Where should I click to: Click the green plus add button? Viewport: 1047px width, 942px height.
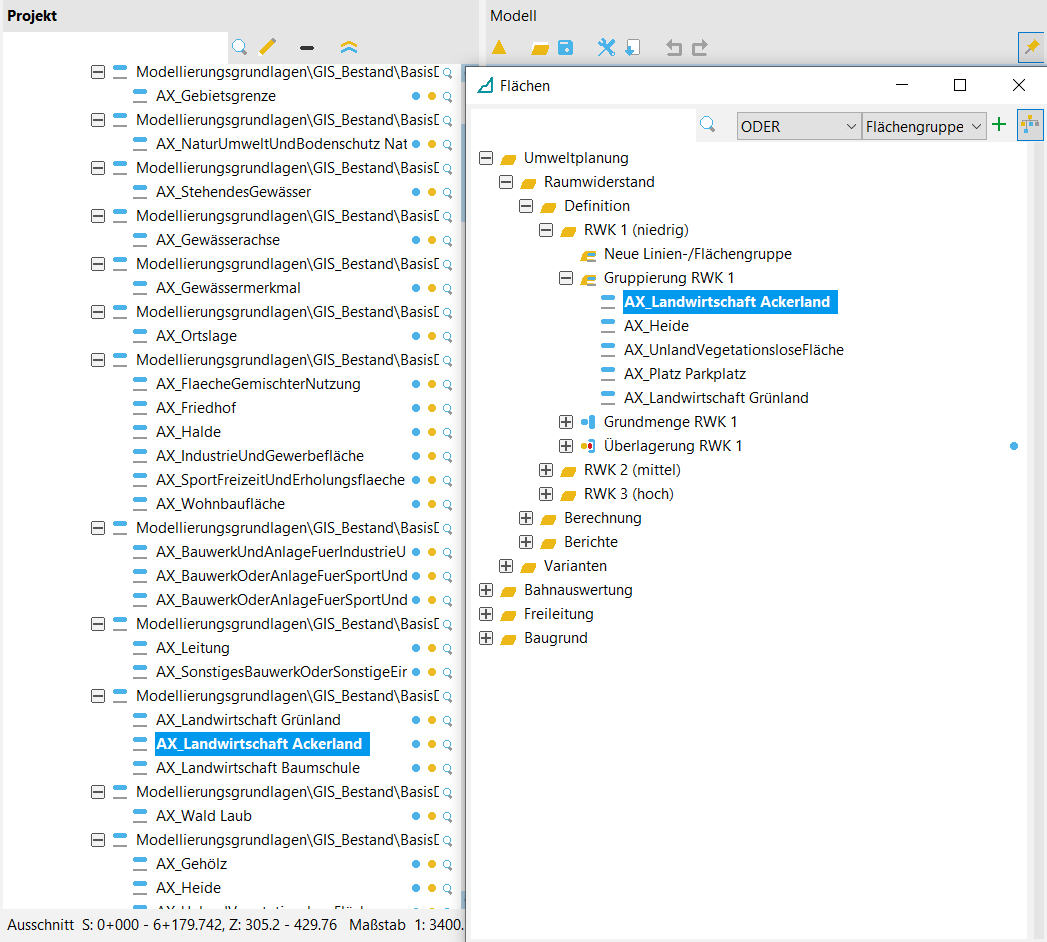[x=998, y=125]
